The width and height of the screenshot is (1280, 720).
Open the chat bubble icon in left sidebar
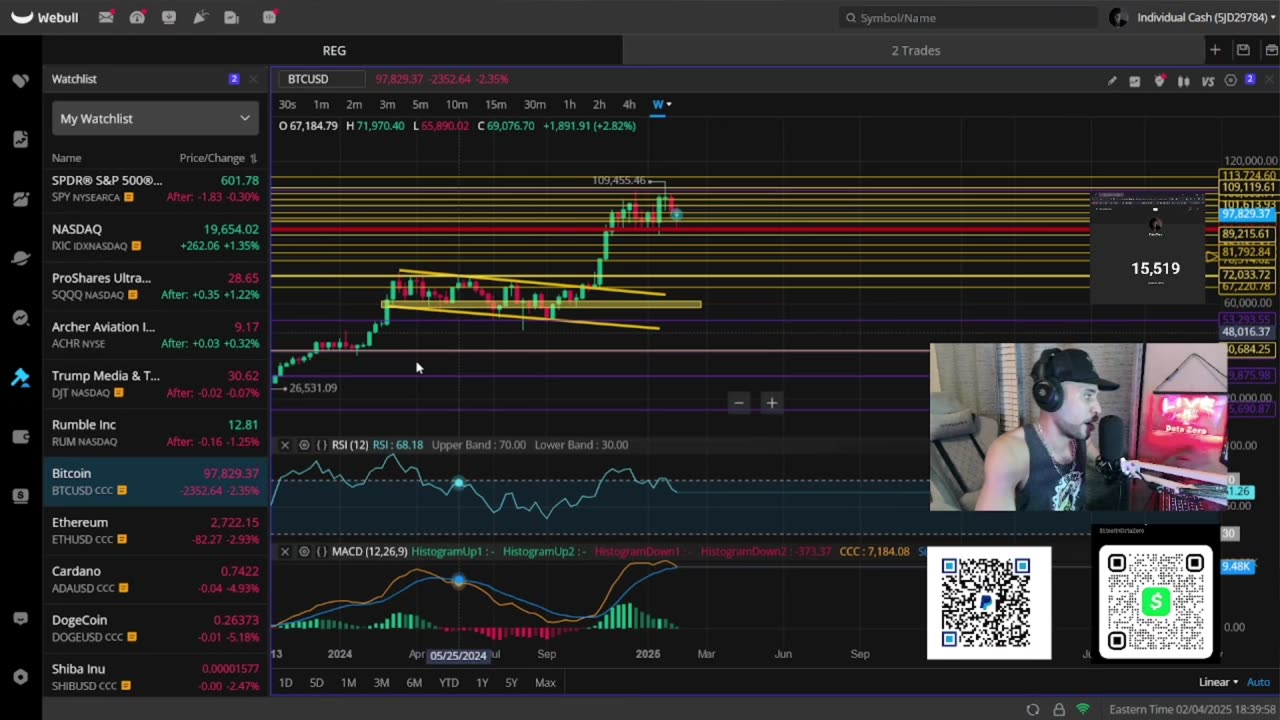[20, 618]
